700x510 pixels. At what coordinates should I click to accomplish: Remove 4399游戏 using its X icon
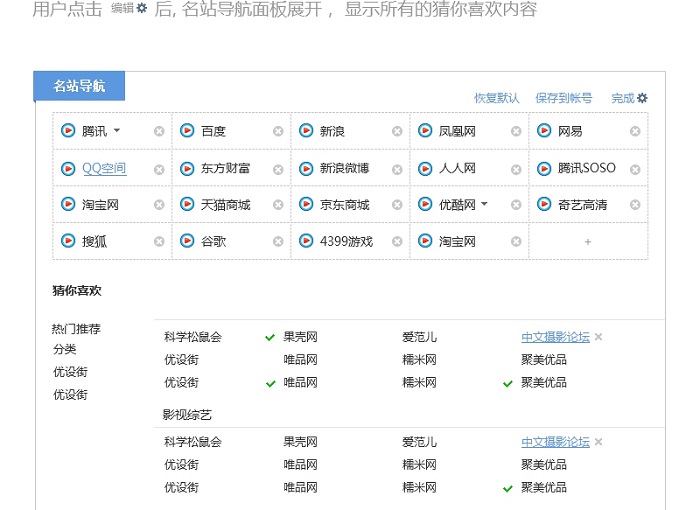397,242
